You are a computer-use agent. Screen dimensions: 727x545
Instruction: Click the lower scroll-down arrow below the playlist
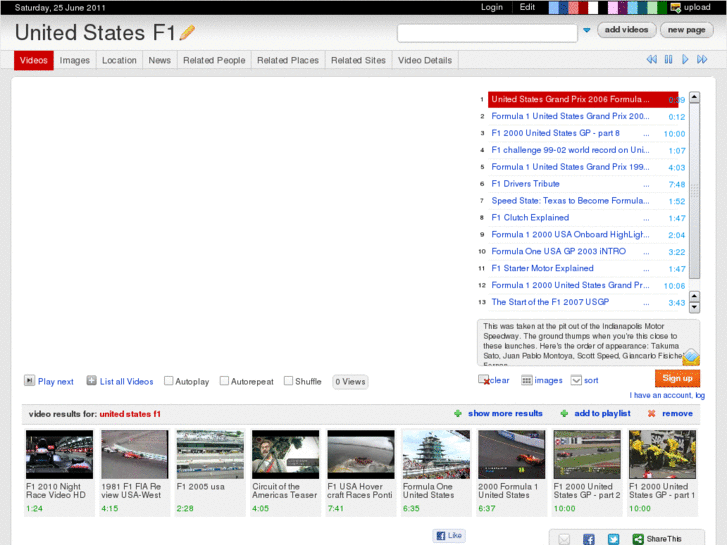694,307
